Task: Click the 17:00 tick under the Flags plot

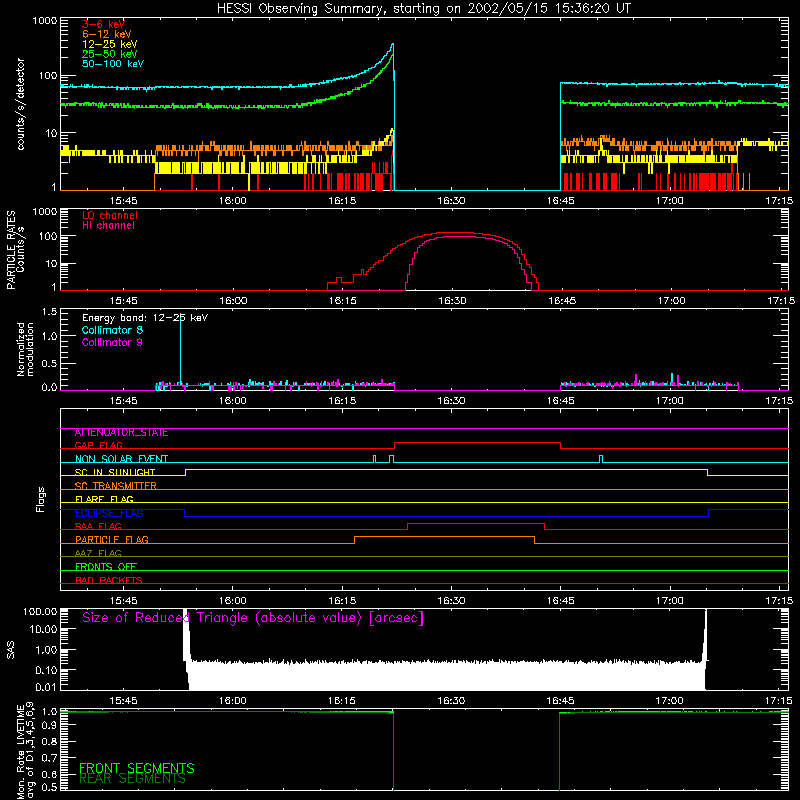Action: tap(669, 601)
